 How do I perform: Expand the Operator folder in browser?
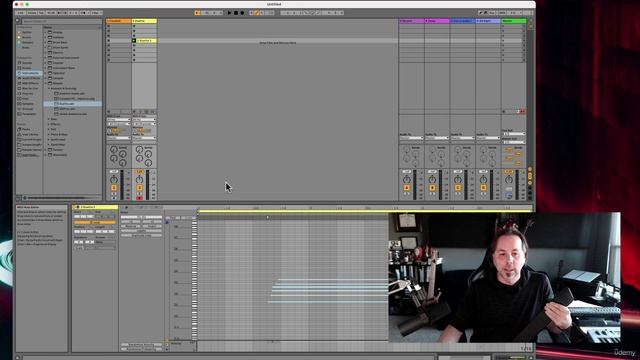pyautogui.click(x=46, y=73)
